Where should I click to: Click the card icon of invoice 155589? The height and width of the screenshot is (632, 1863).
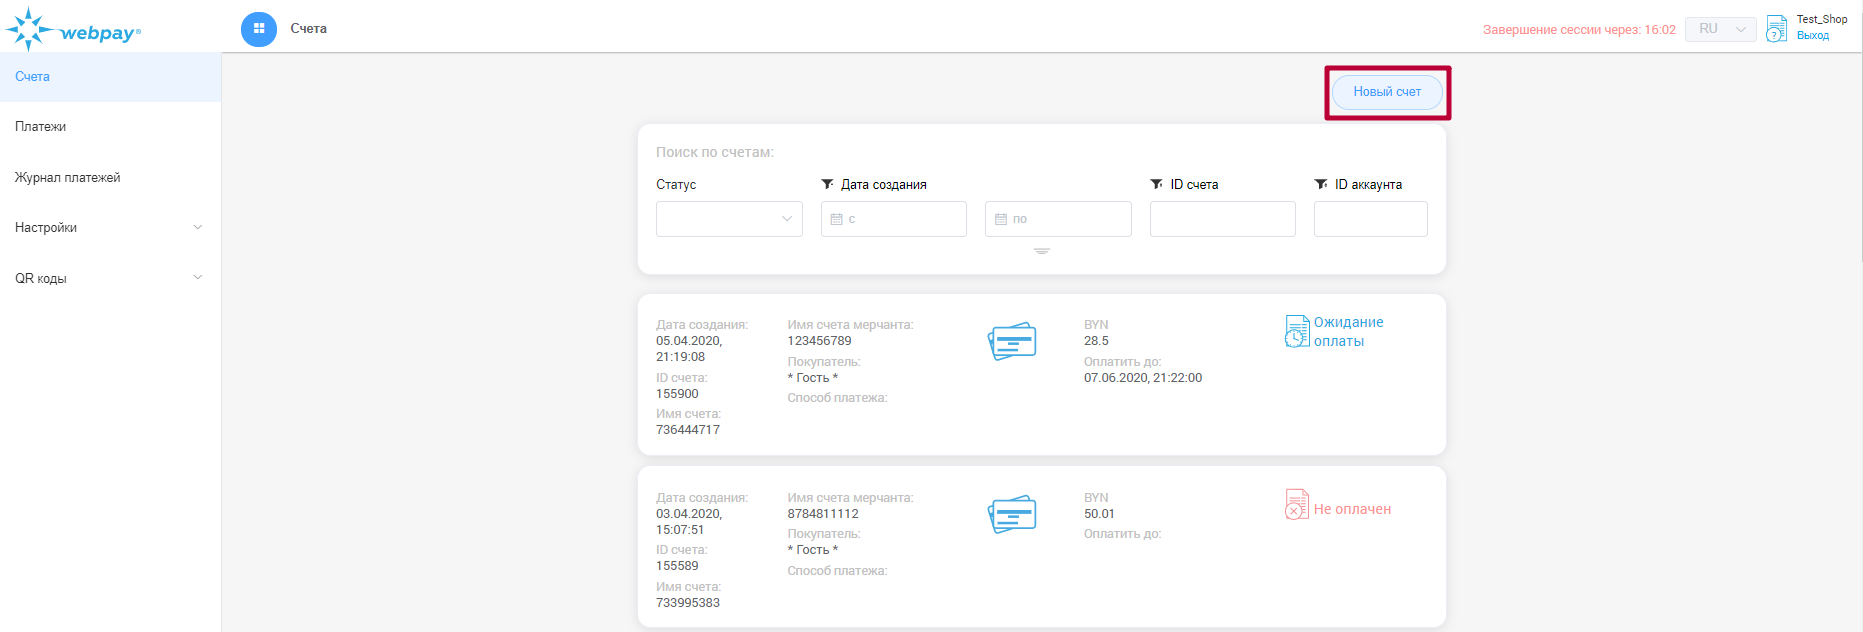1012,514
